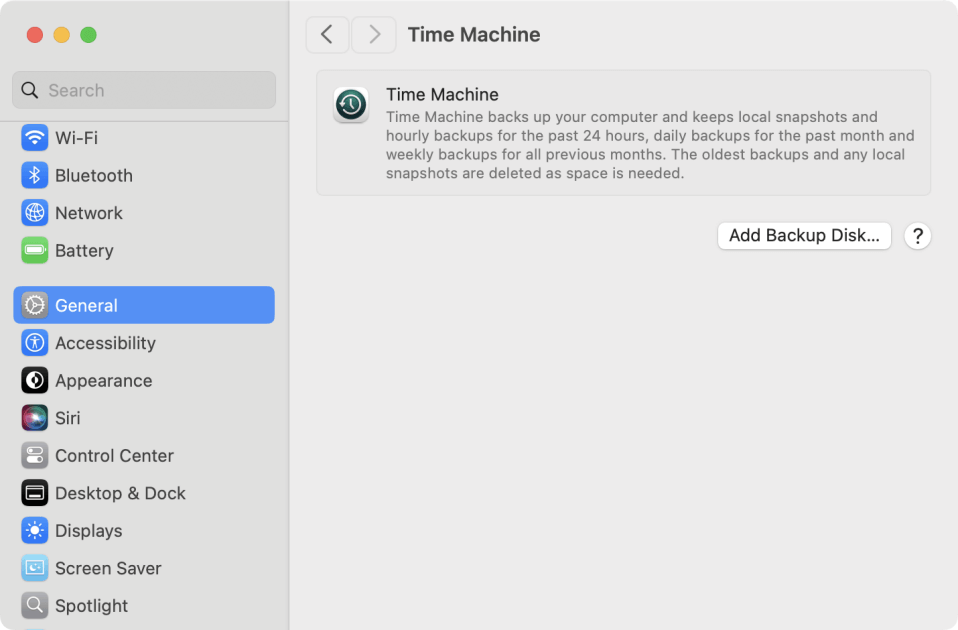958x630 pixels.
Task: Go back using the left chevron arrow
Action: pyautogui.click(x=327, y=34)
